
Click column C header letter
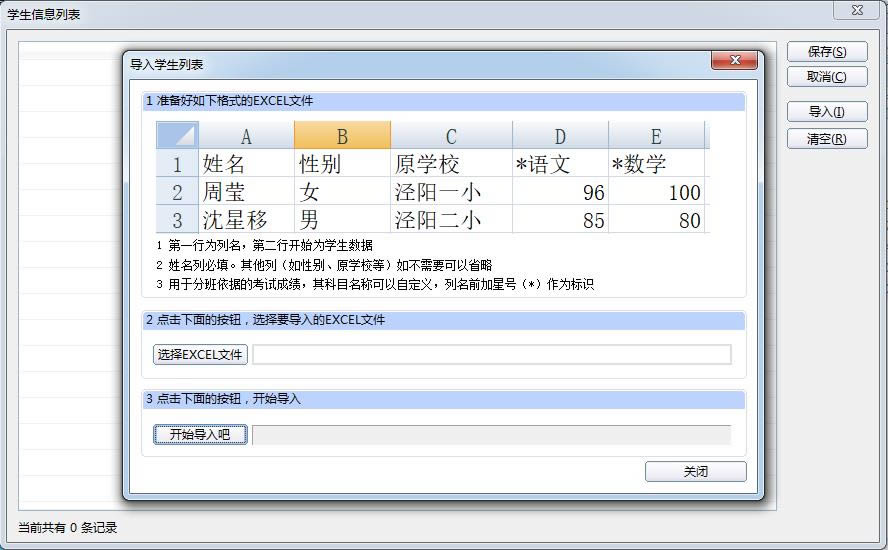point(451,136)
